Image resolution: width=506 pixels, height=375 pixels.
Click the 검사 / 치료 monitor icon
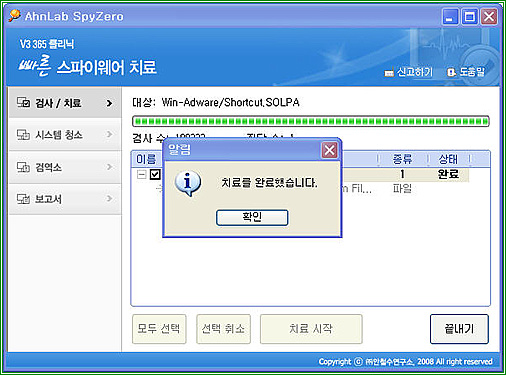pos(23,103)
